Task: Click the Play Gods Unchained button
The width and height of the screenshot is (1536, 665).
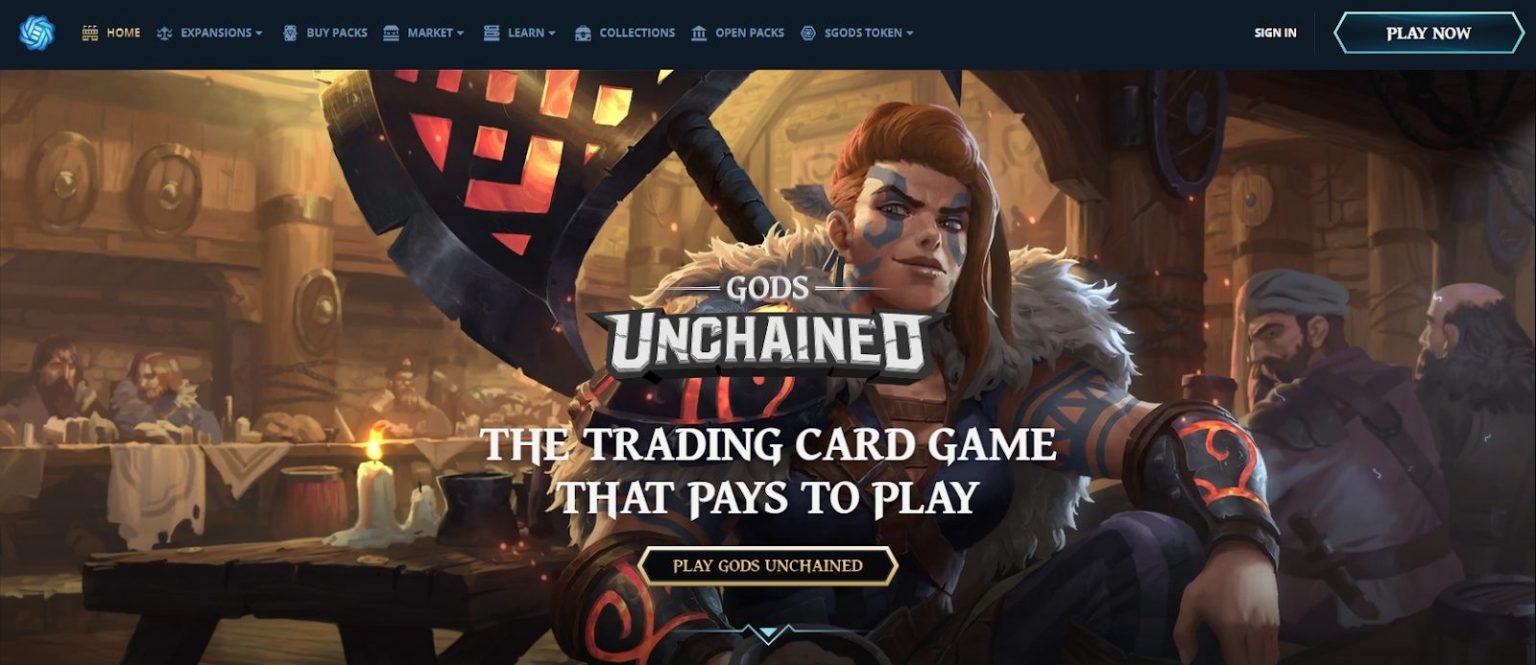Action: (767, 566)
